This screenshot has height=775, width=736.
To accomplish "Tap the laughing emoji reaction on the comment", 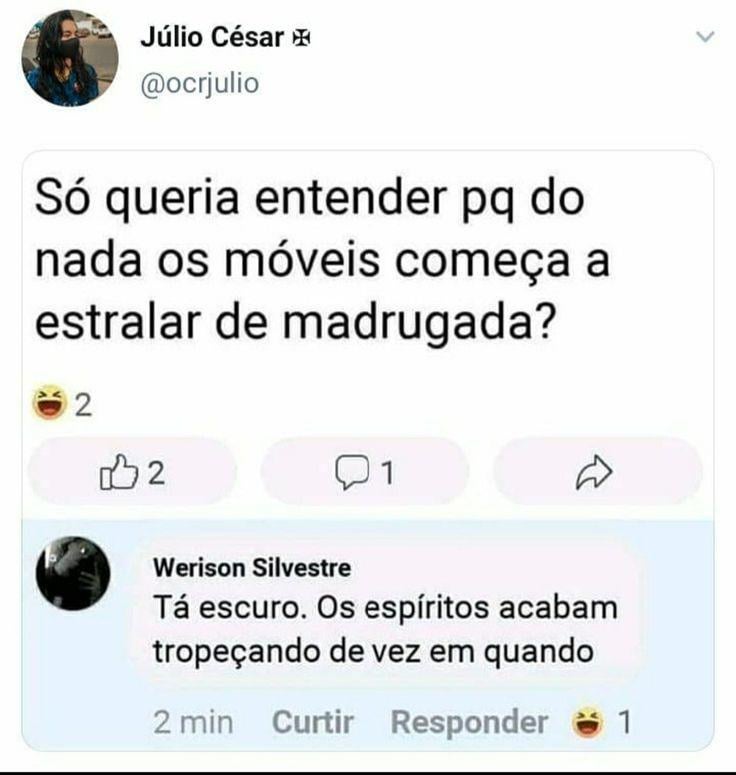I will click(x=588, y=723).
